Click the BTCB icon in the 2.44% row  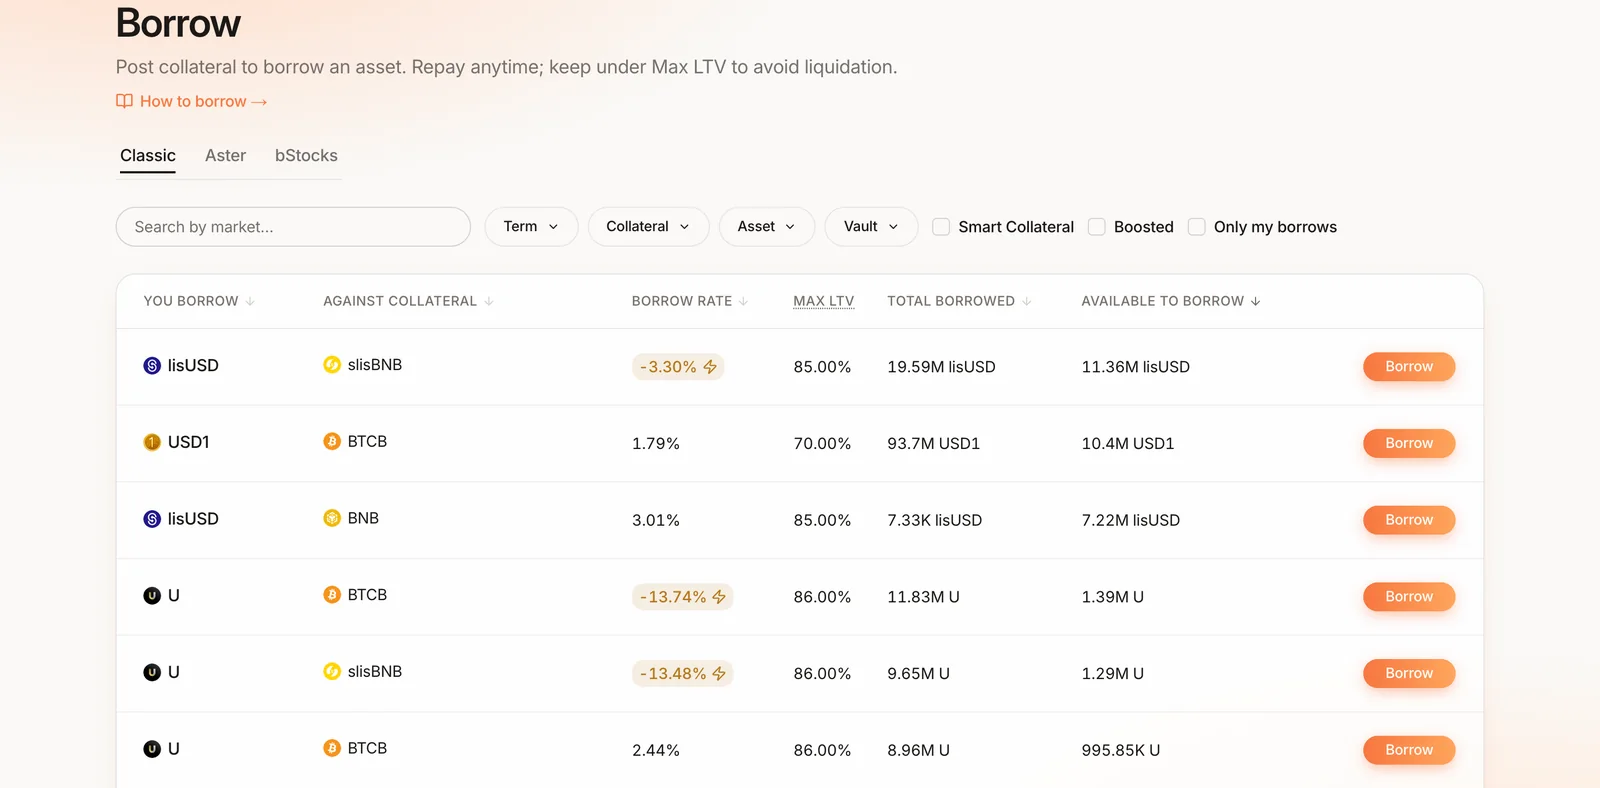pos(332,748)
